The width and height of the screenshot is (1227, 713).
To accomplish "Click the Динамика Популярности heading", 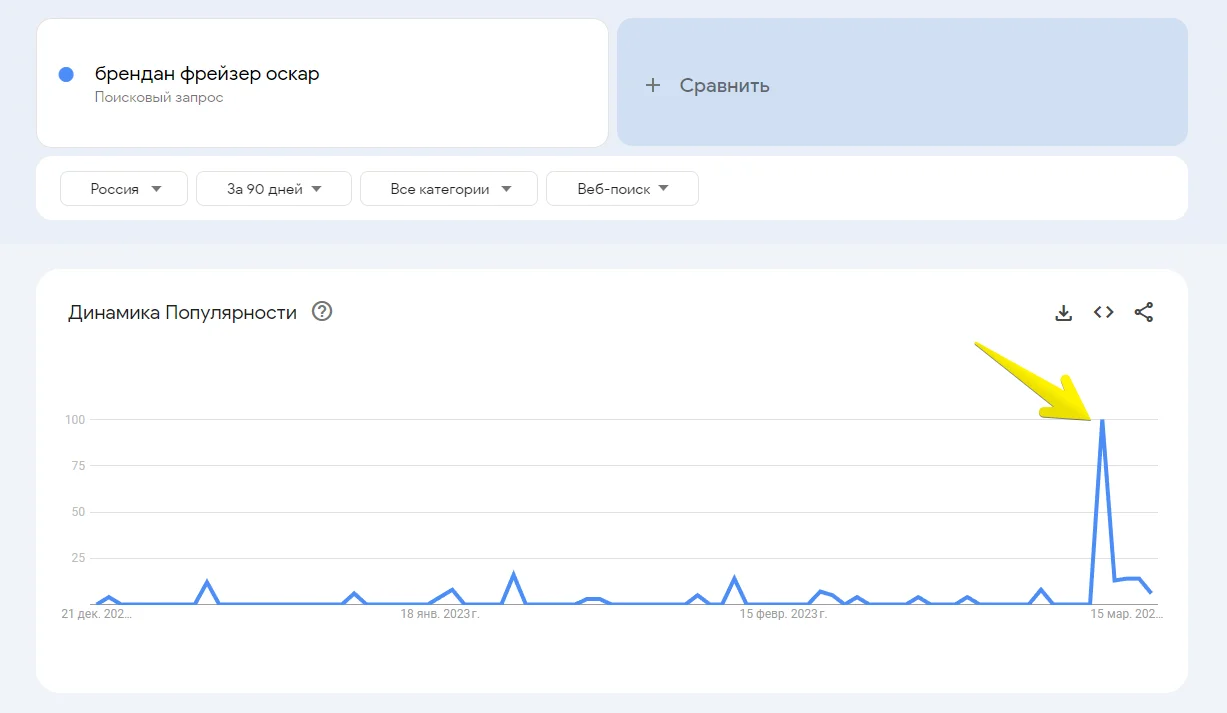I will 182,312.
